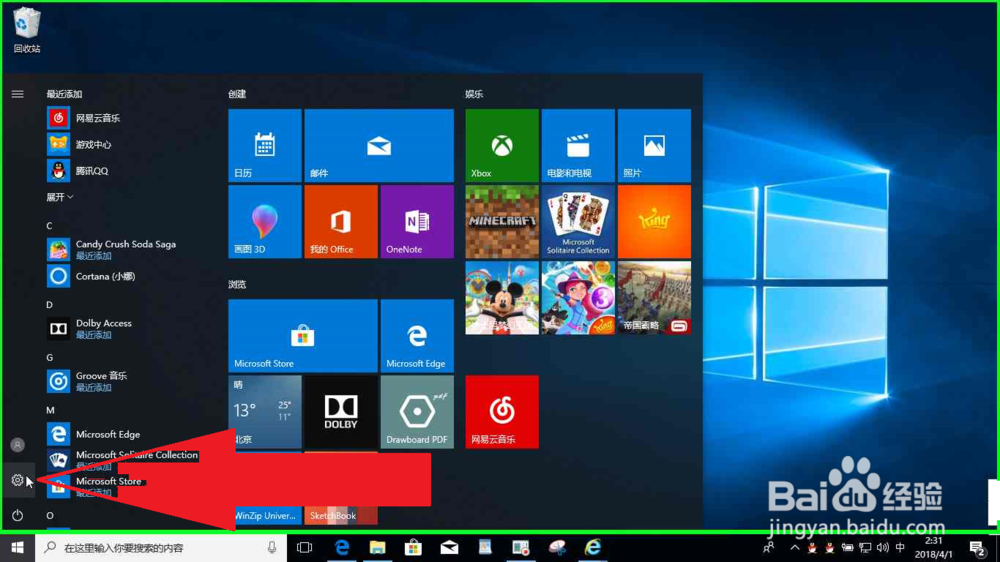Expand the Start menu hamburger button

point(17,94)
